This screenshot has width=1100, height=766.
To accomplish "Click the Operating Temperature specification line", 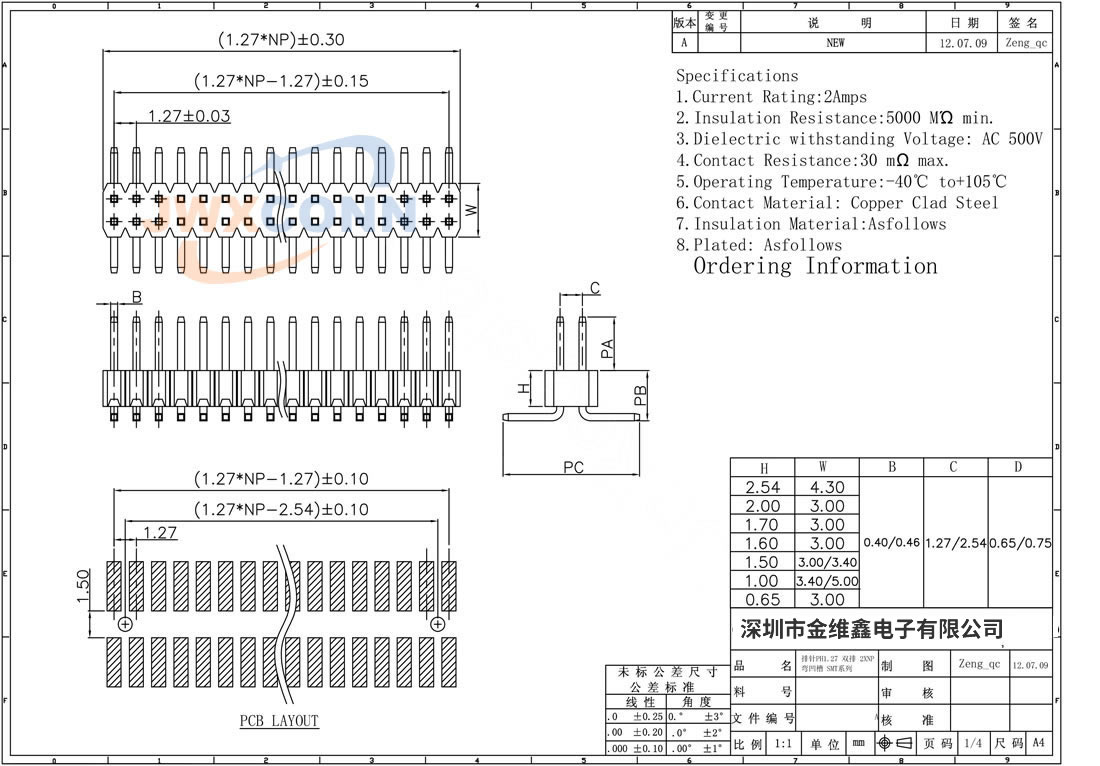I will [841, 182].
